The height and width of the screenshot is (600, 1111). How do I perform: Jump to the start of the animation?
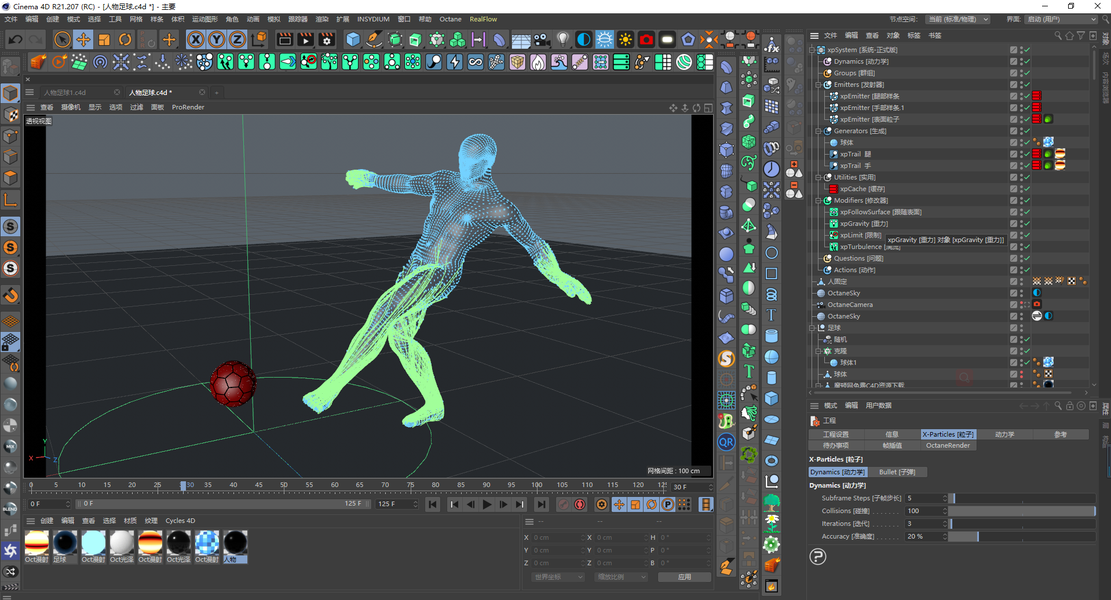pyautogui.click(x=432, y=504)
